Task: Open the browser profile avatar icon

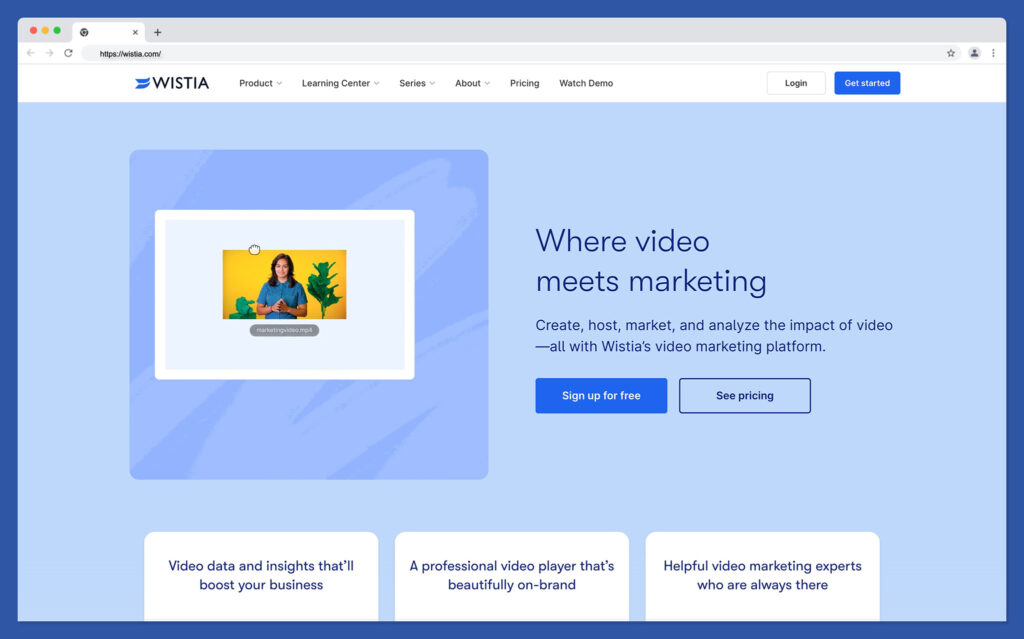Action: tap(974, 53)
